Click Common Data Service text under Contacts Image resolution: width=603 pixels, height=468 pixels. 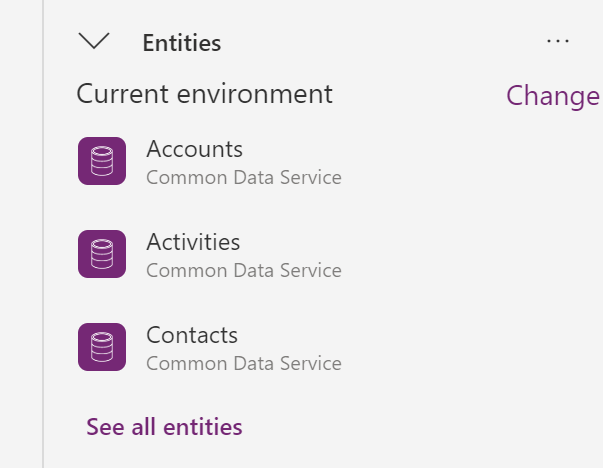(243, 364)
